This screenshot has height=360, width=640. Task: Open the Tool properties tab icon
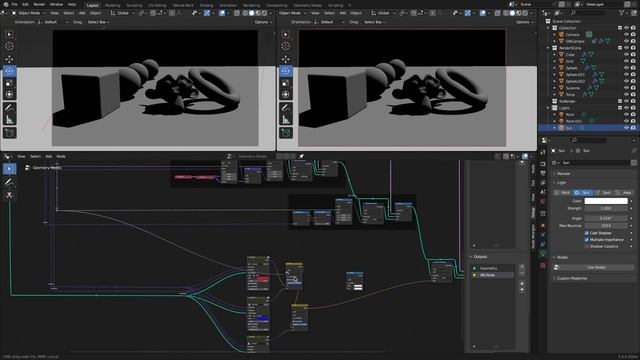point(543,151)
